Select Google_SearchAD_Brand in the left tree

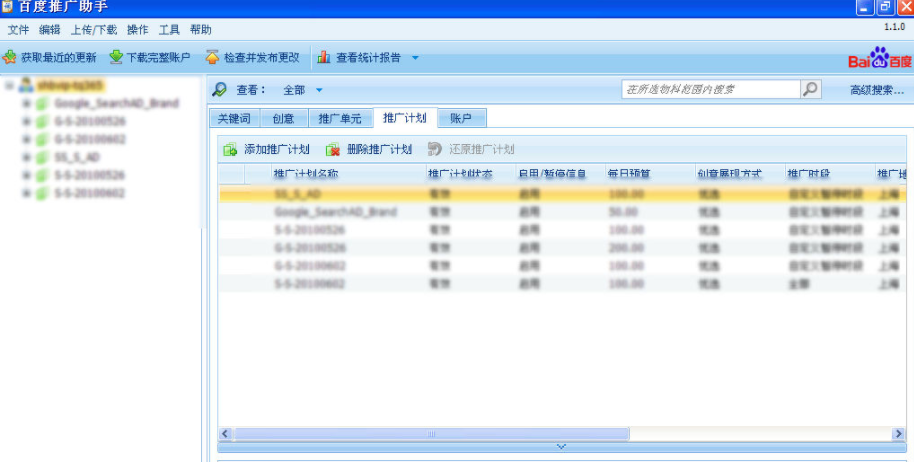116,104
